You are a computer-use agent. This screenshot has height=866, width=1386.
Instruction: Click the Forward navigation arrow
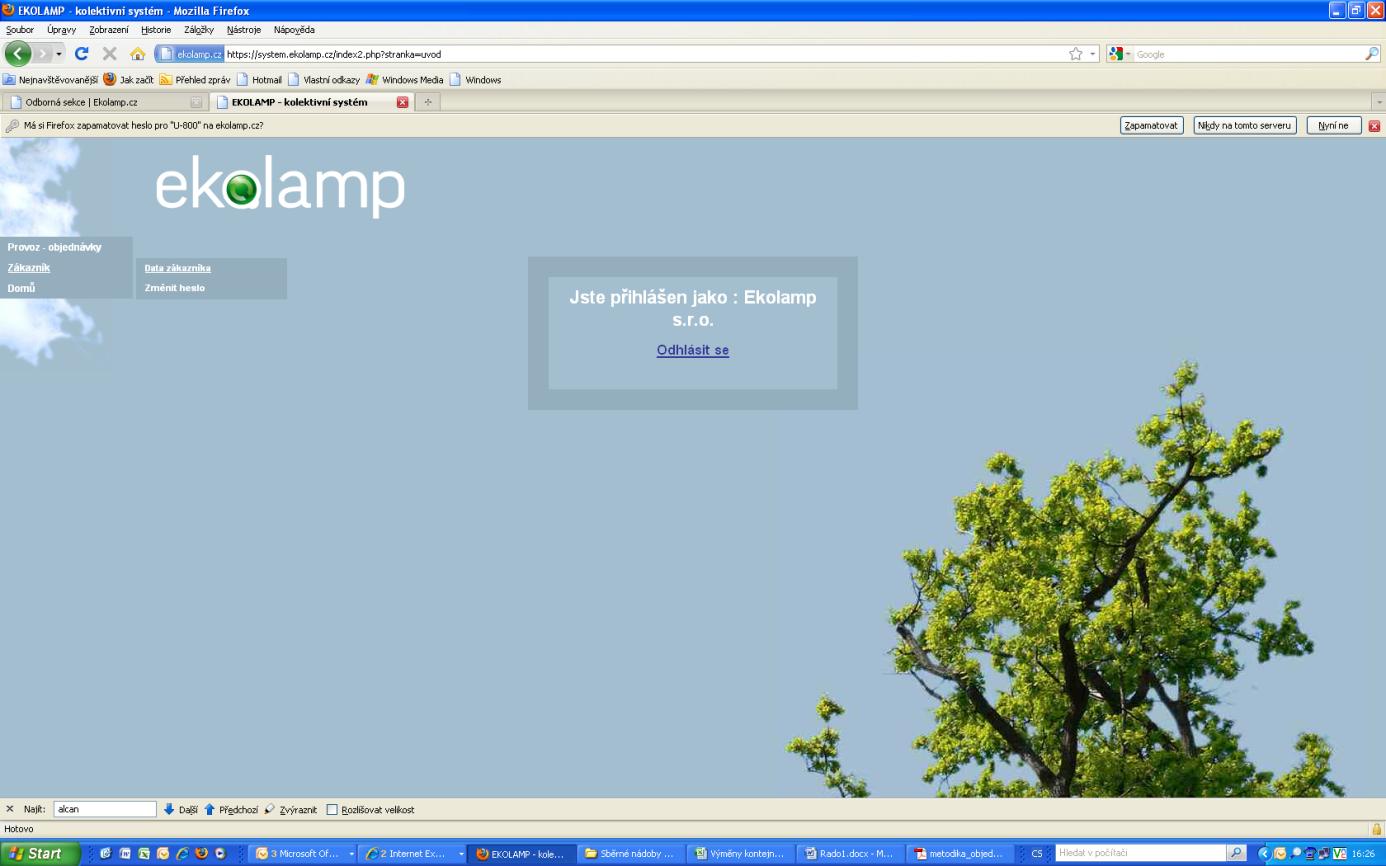pos(42,53)
